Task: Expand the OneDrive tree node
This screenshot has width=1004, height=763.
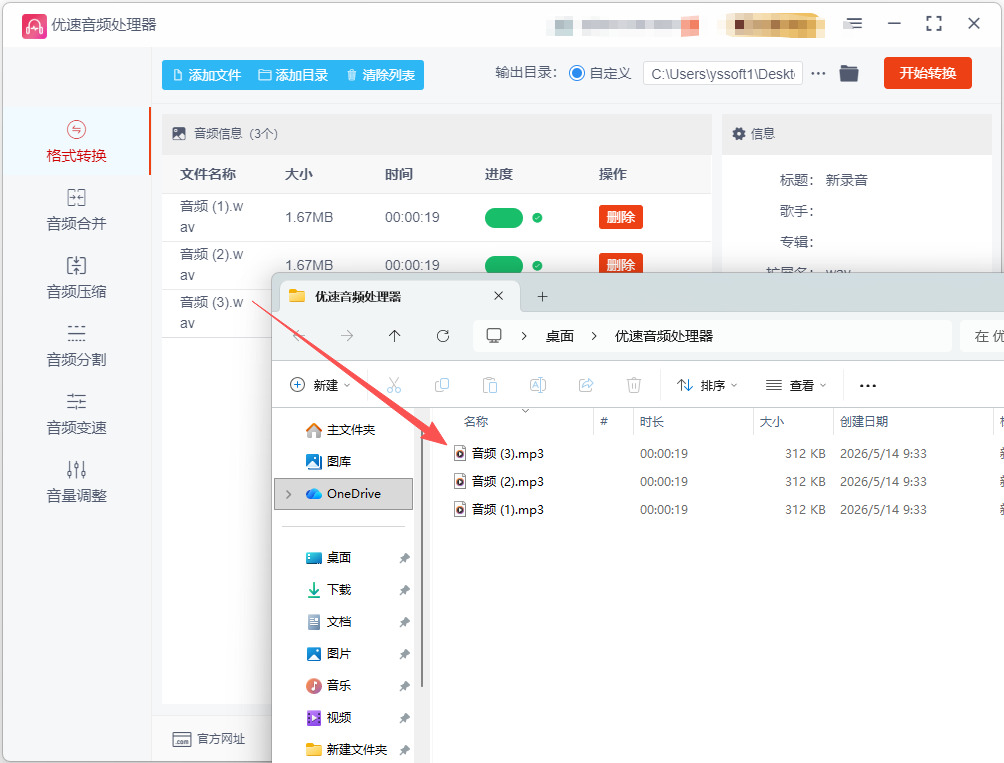Action: click(289, 494)
